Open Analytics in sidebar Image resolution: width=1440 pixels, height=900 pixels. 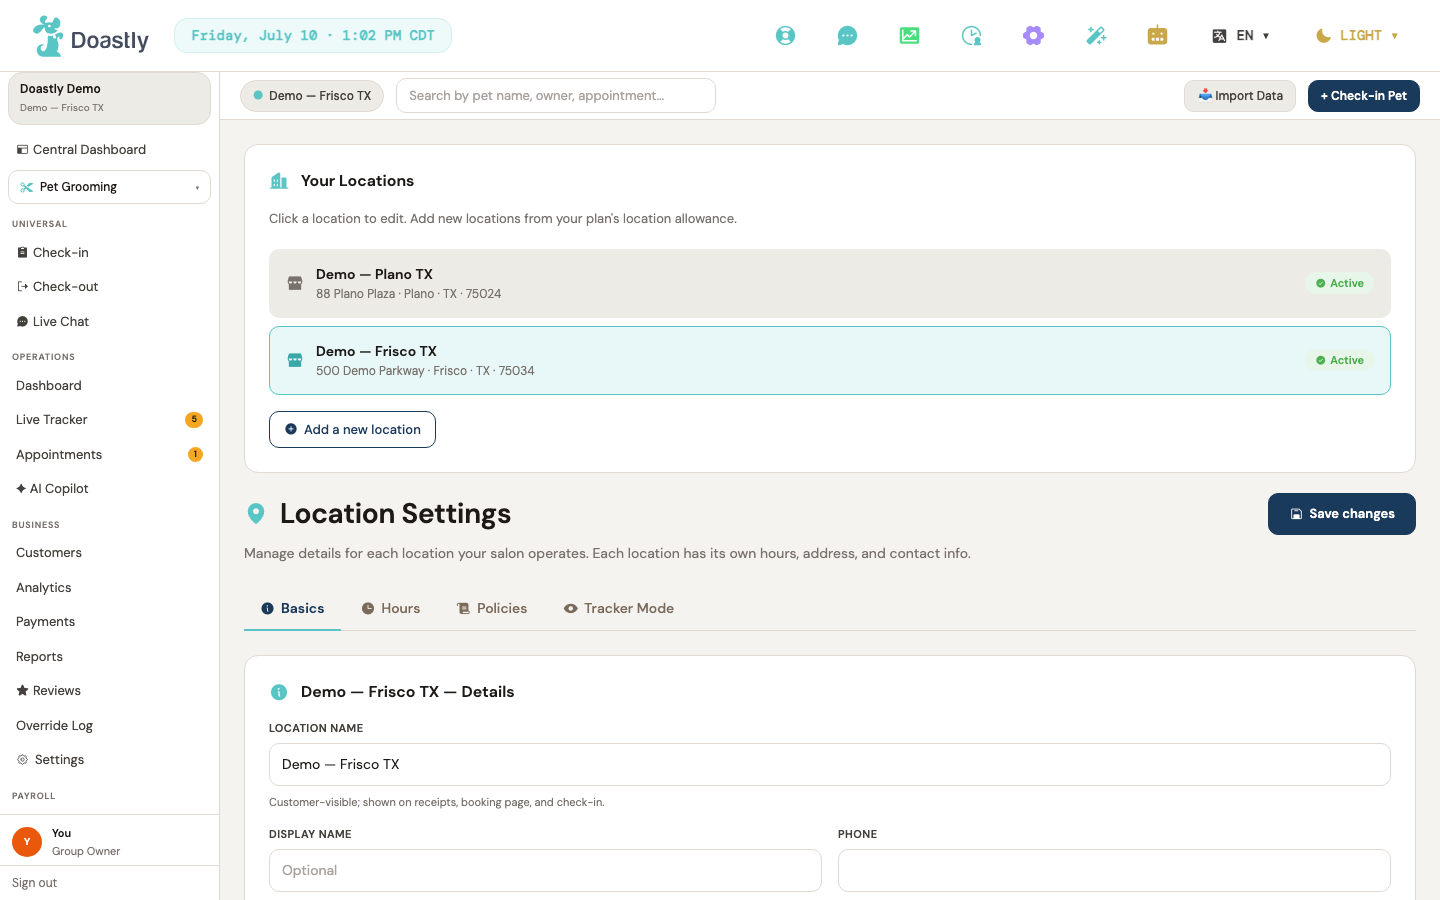[109, 588]
